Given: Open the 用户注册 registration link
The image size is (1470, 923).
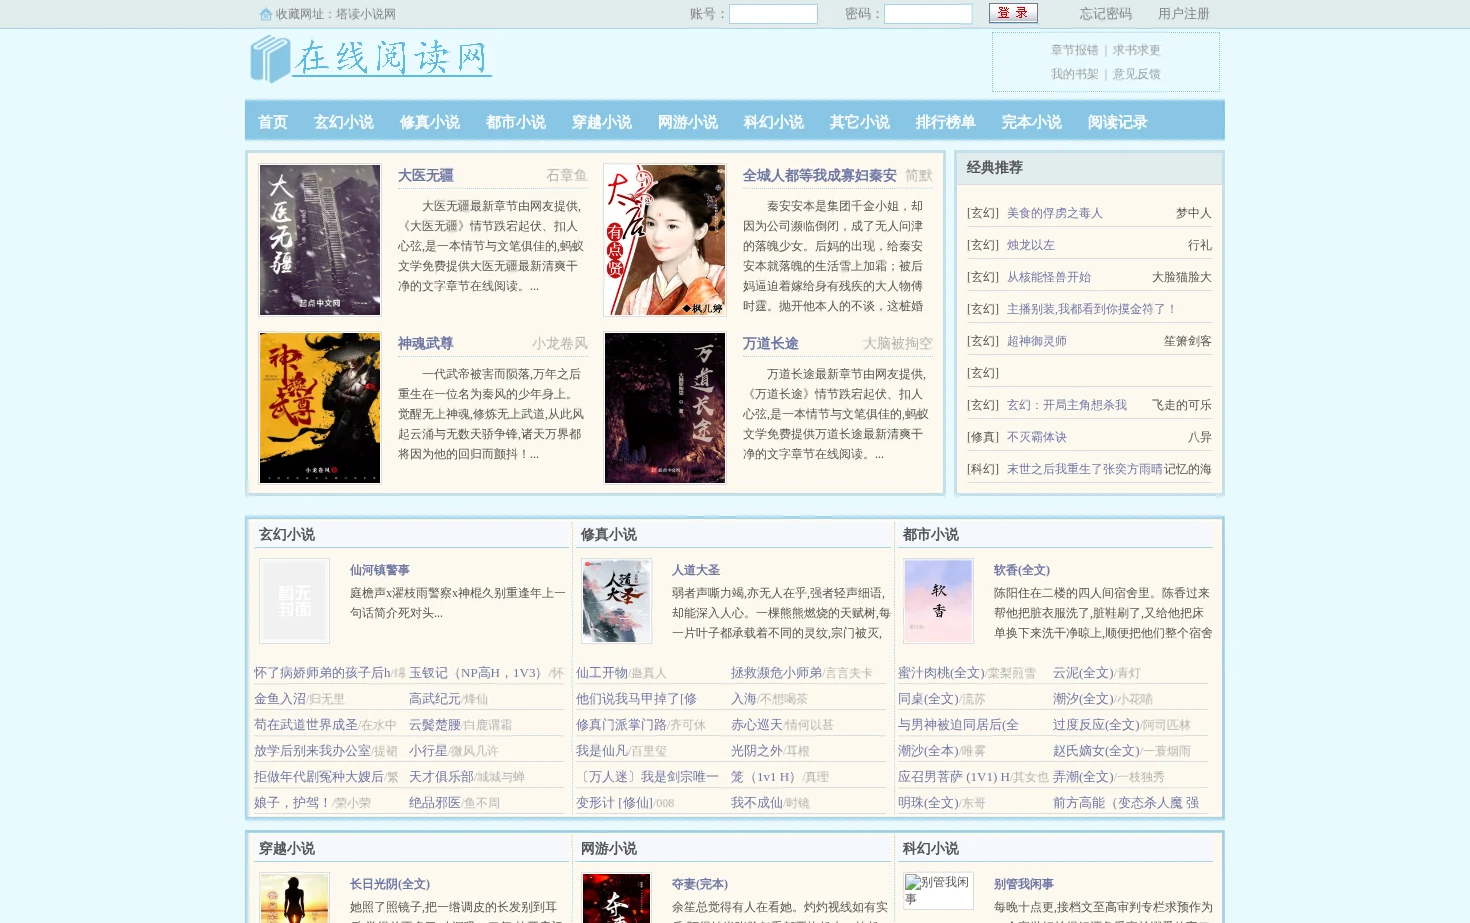Looking at the screenshot, I should click(1184, 14).
